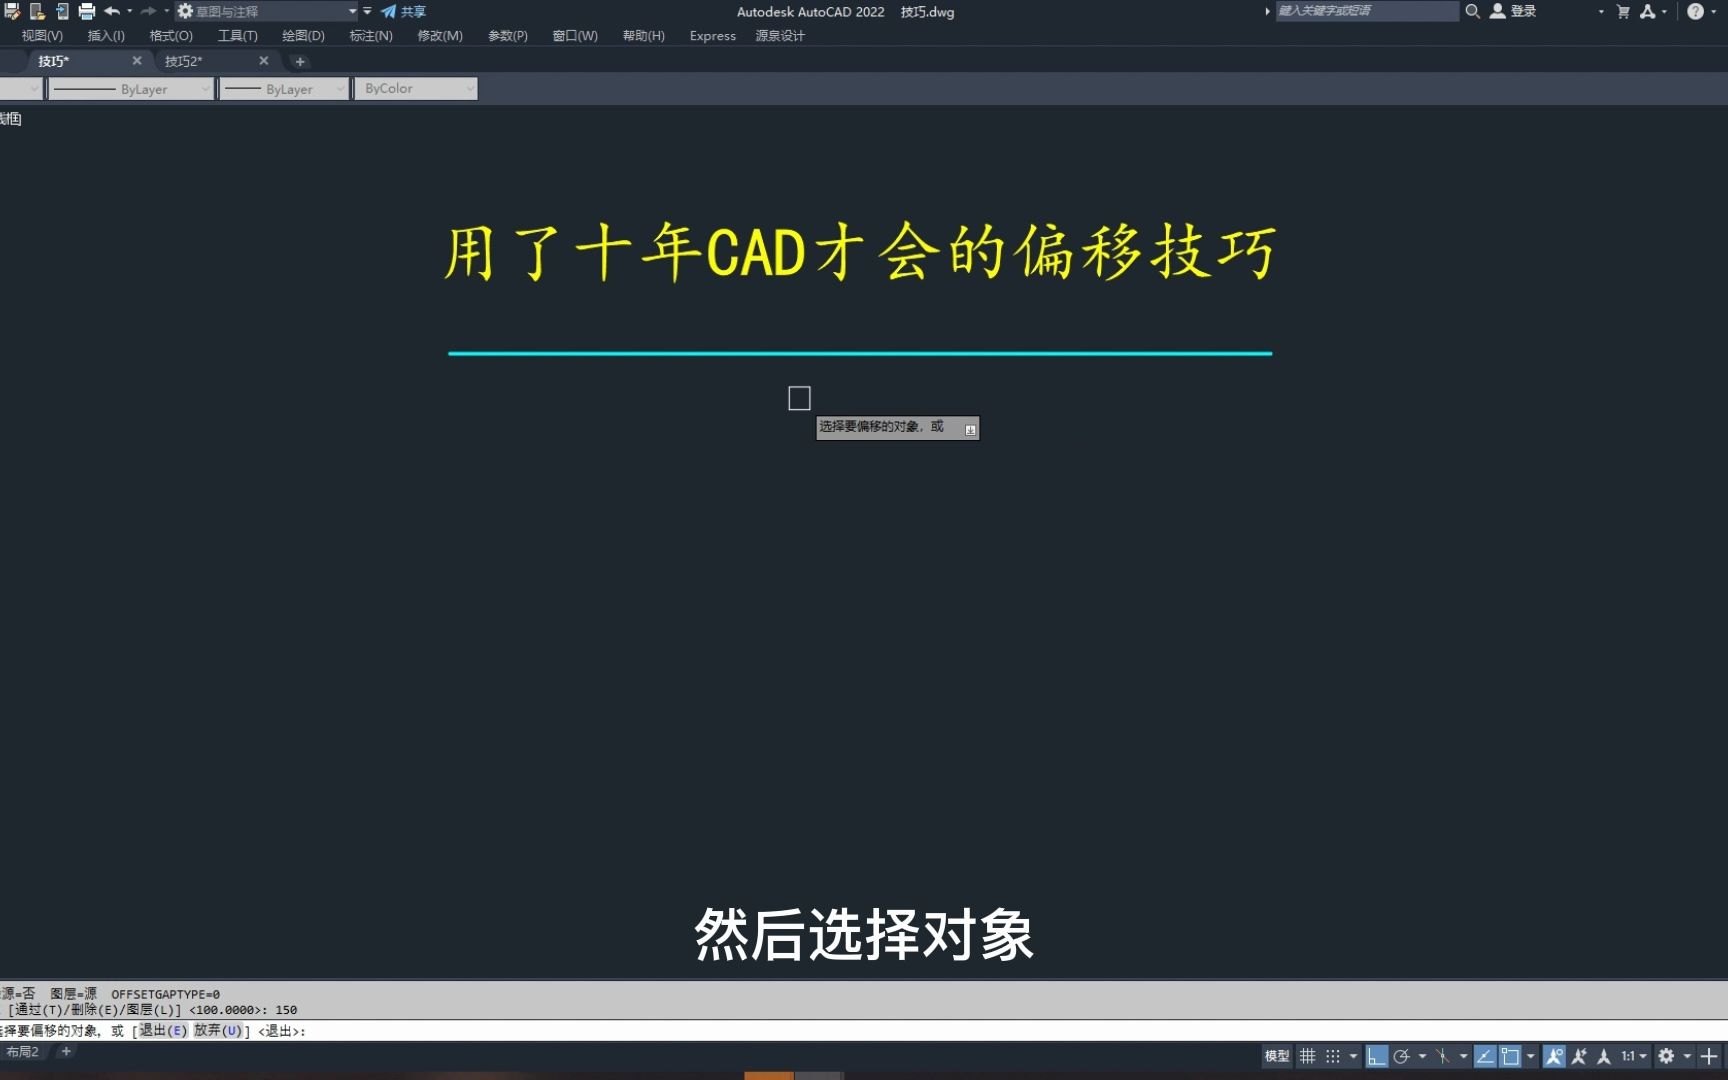Click the new drawing plus tab
Viewport: 1728px width, 1080px height.
(x=300, y=61)
